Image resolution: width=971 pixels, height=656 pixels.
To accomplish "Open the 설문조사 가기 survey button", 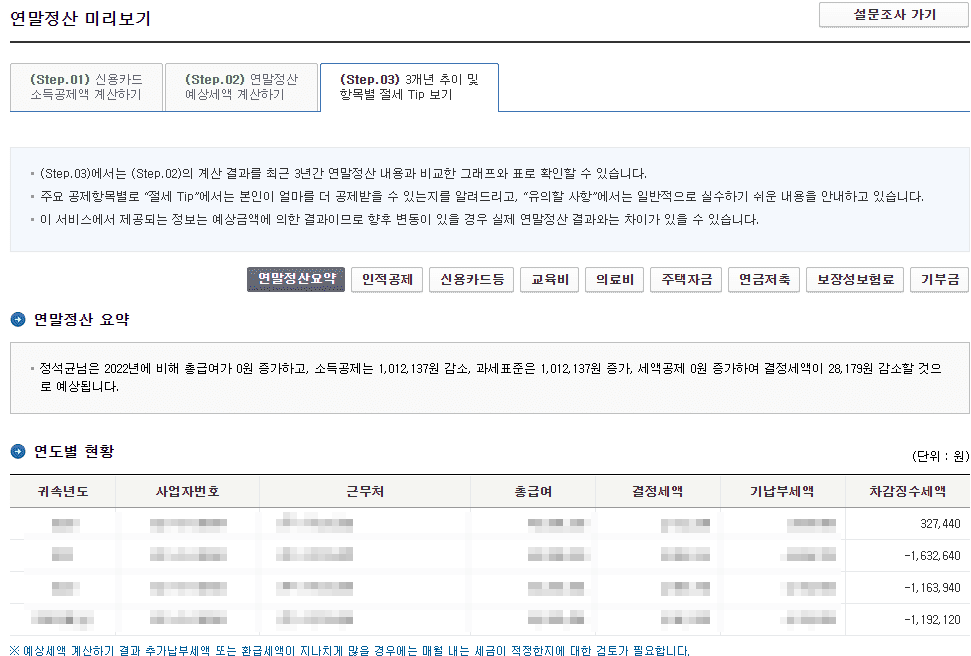I will 894,15.
